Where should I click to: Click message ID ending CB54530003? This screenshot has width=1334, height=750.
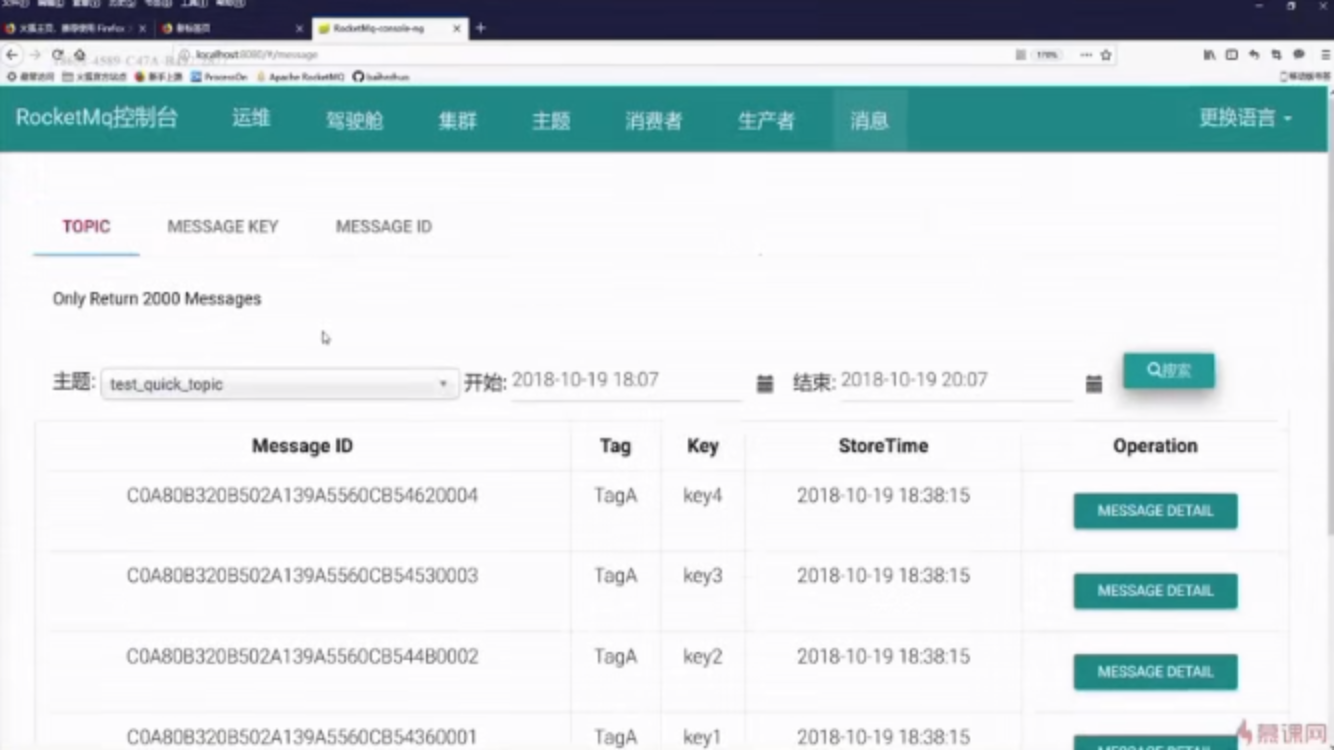click(x=302, y=576)
